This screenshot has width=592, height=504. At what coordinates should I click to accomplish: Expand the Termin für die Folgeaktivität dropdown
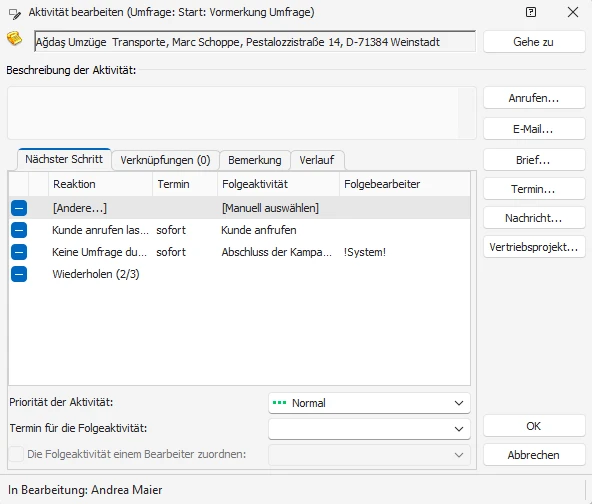tap(369, 428)
